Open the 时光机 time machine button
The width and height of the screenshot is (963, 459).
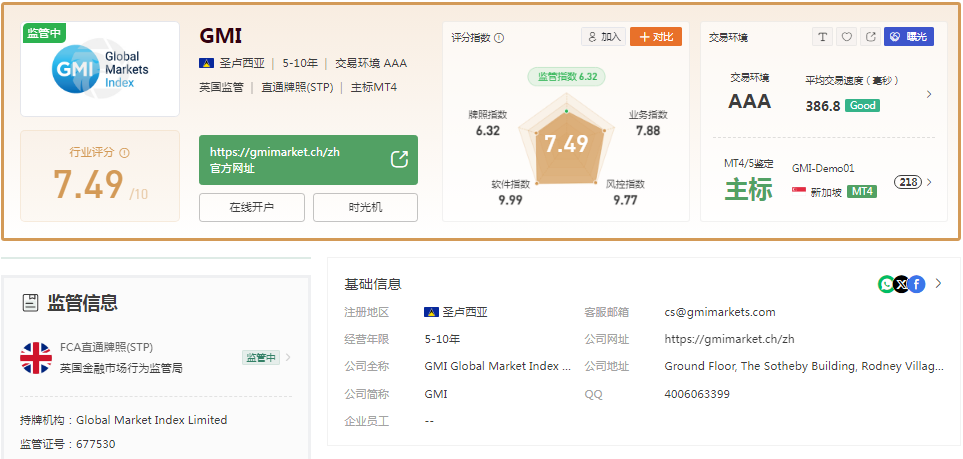(365, 207)
